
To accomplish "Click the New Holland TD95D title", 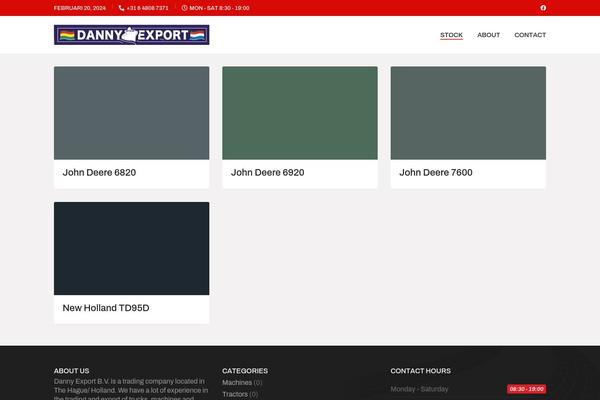I will [x=106, y=308].
